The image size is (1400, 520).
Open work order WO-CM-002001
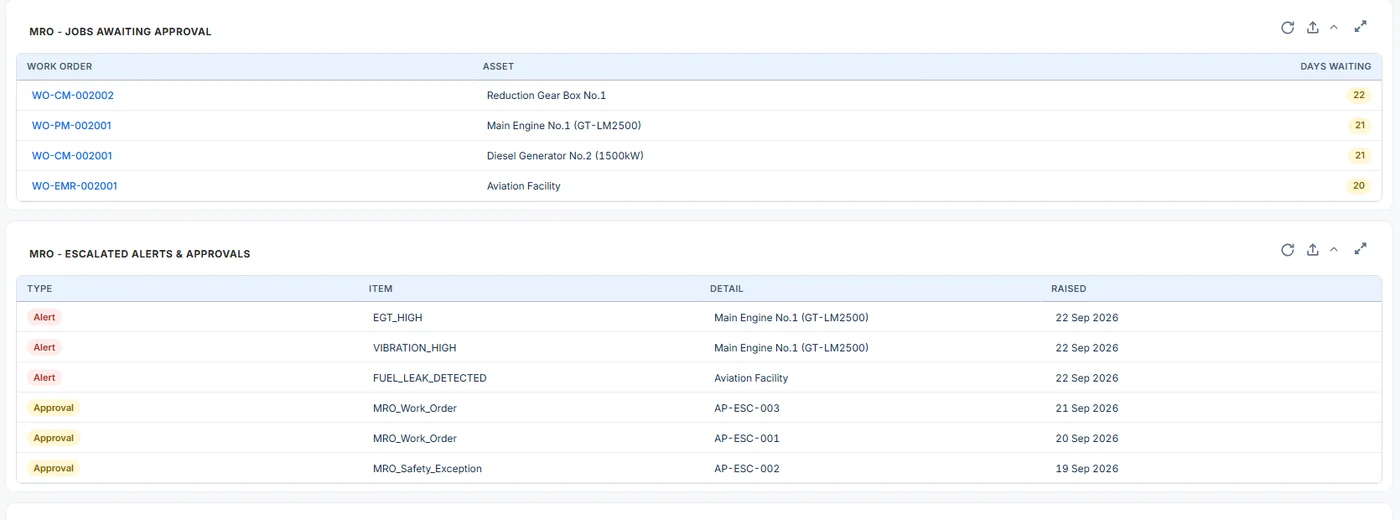point(72,156)
